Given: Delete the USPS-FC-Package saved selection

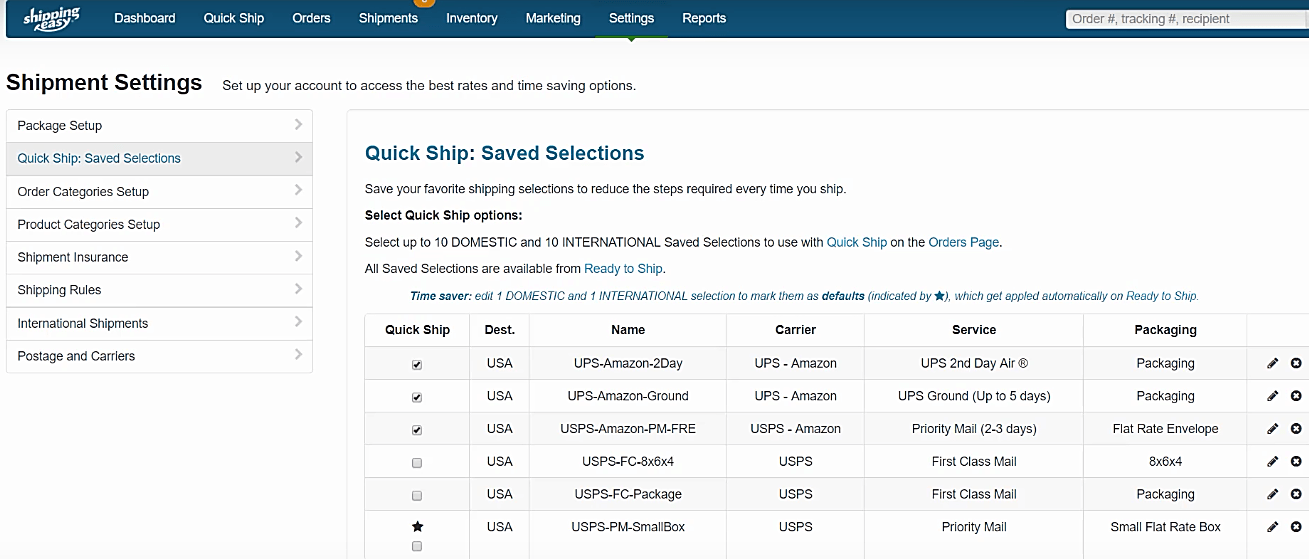Looking at the screenshot, I should (1296, 494).
